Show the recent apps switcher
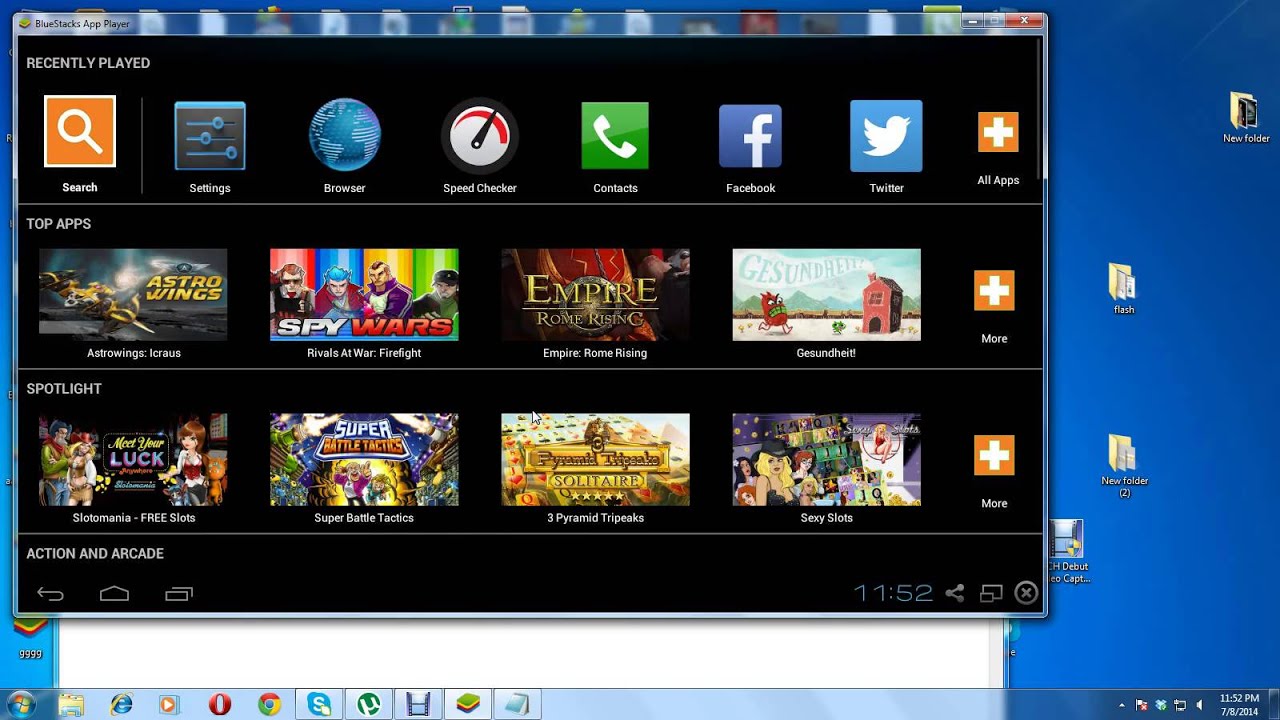The image size is (1280, 720). [x=179, y=594]
